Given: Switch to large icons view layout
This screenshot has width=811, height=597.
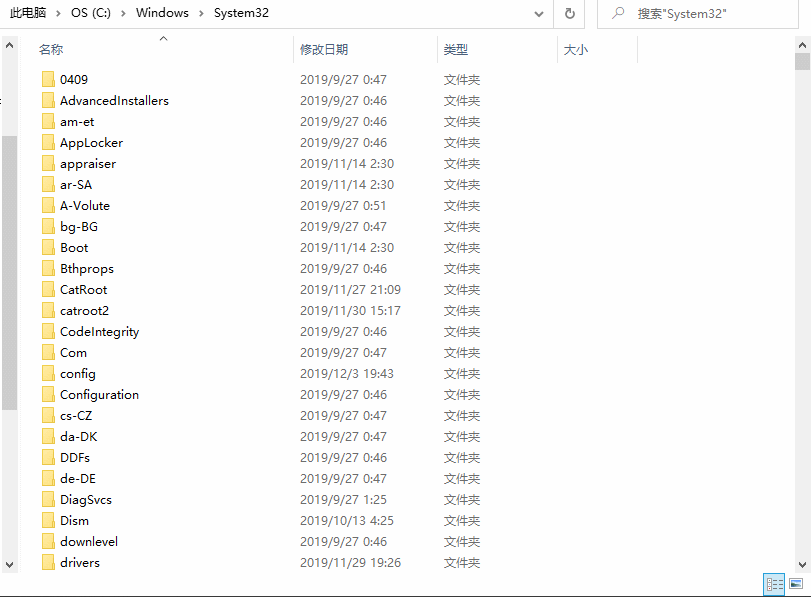Looking at the screenshot, I should (796, 585).
